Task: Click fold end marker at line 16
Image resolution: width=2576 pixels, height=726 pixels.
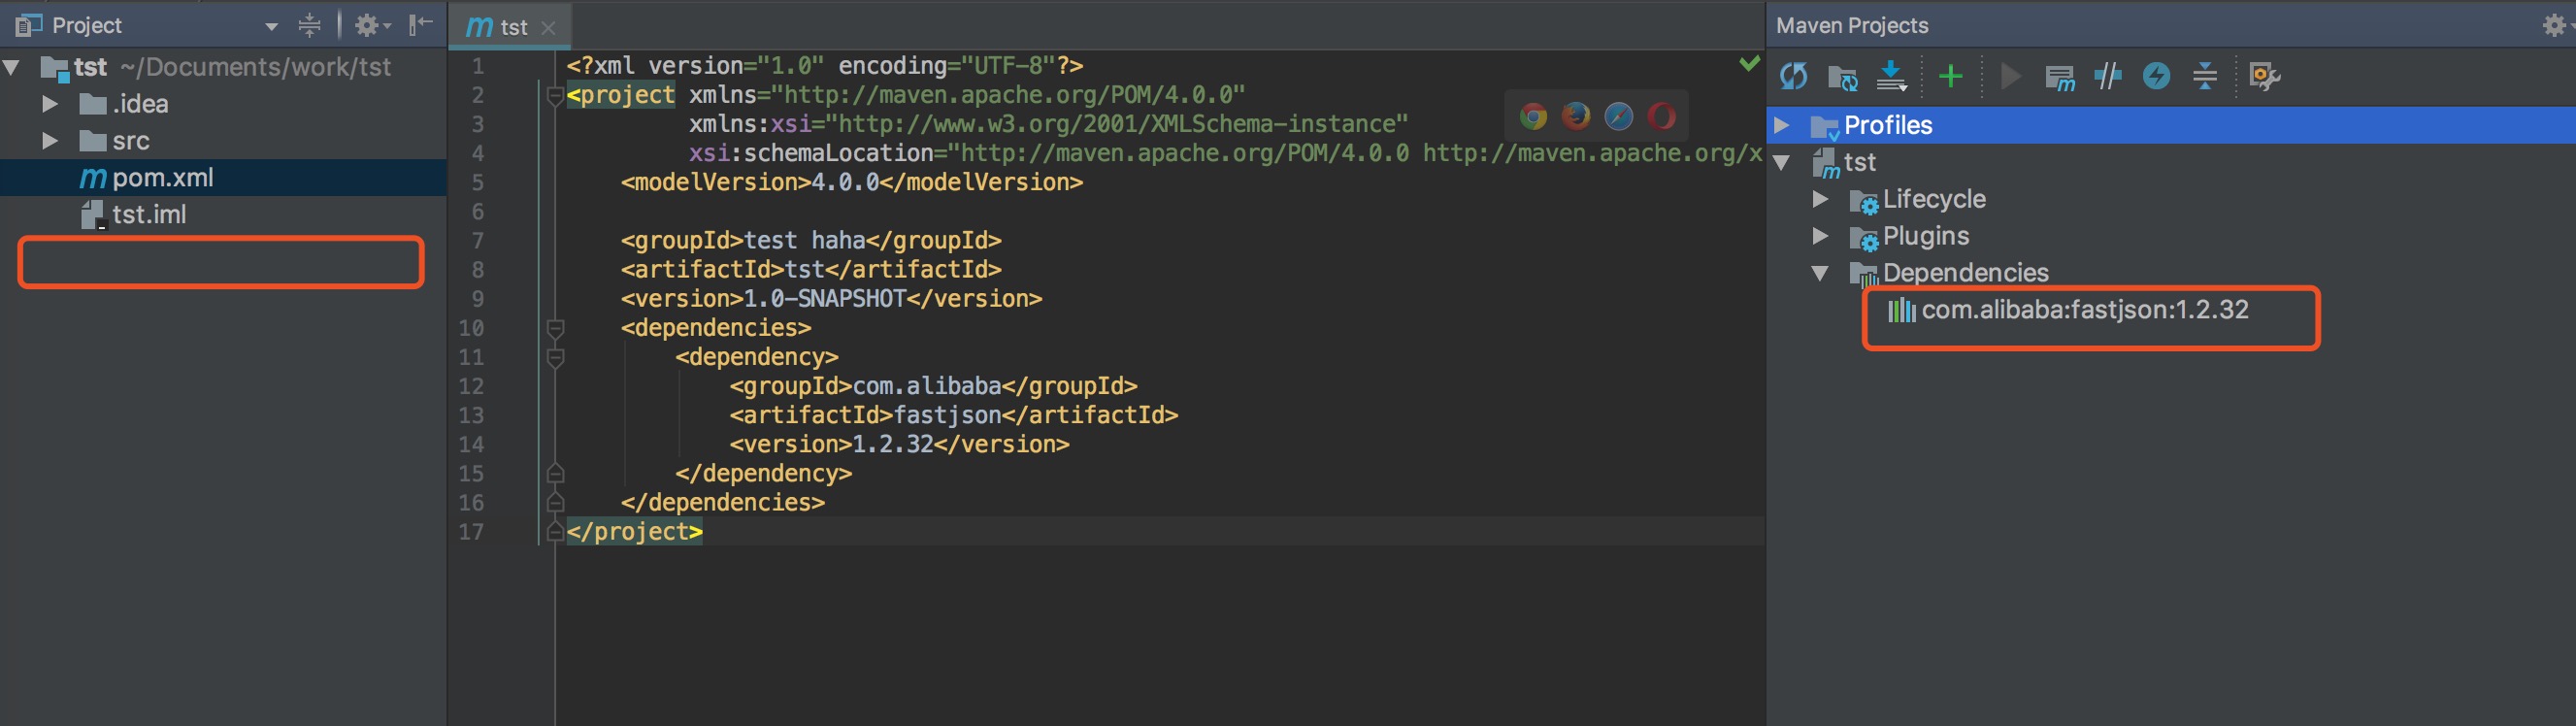Action: (x=555, y=503)
